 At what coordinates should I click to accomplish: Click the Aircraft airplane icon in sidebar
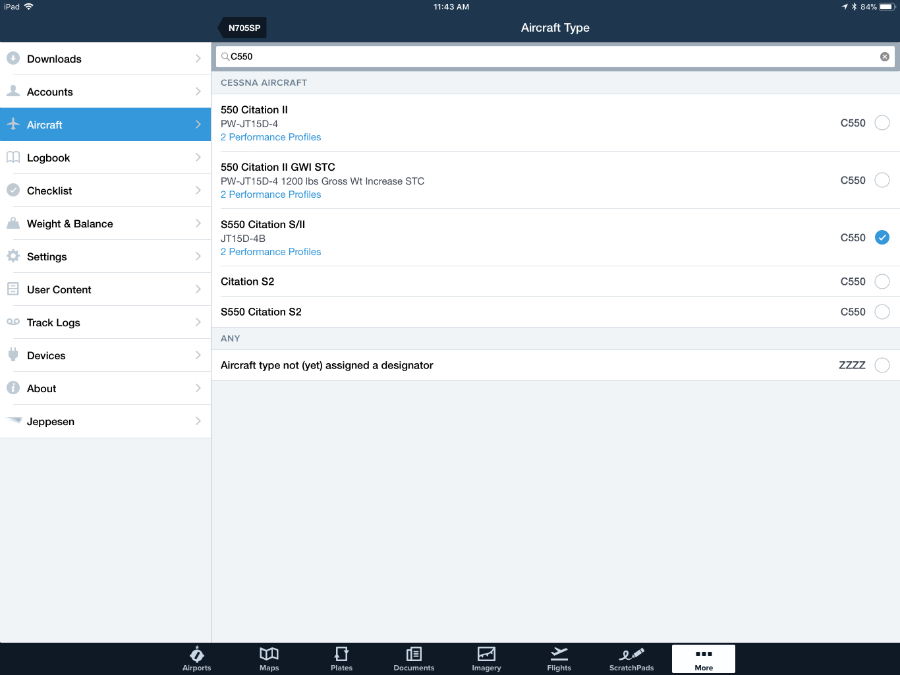click(13, 124)
